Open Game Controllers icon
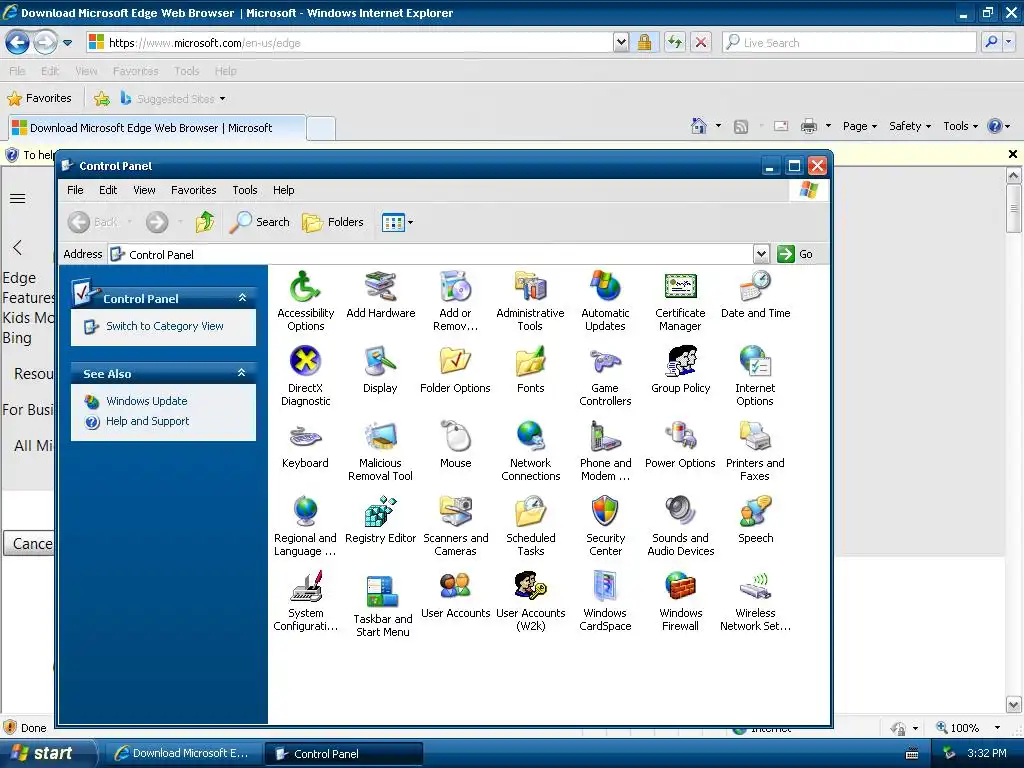1024x768 pixels. point(605,362)
